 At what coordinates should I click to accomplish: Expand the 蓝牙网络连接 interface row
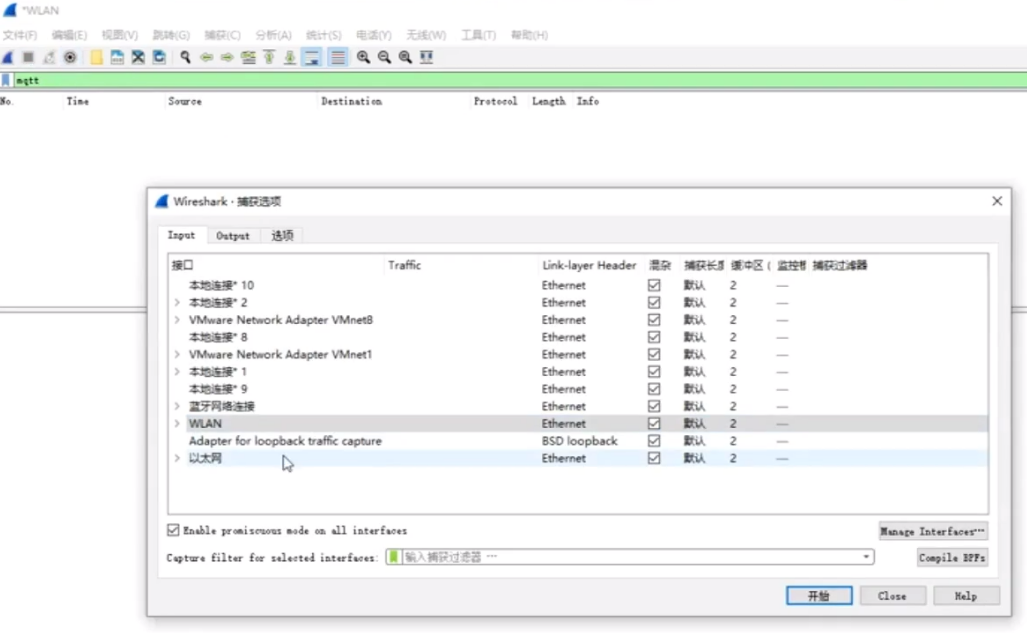(x=177, y=406)
